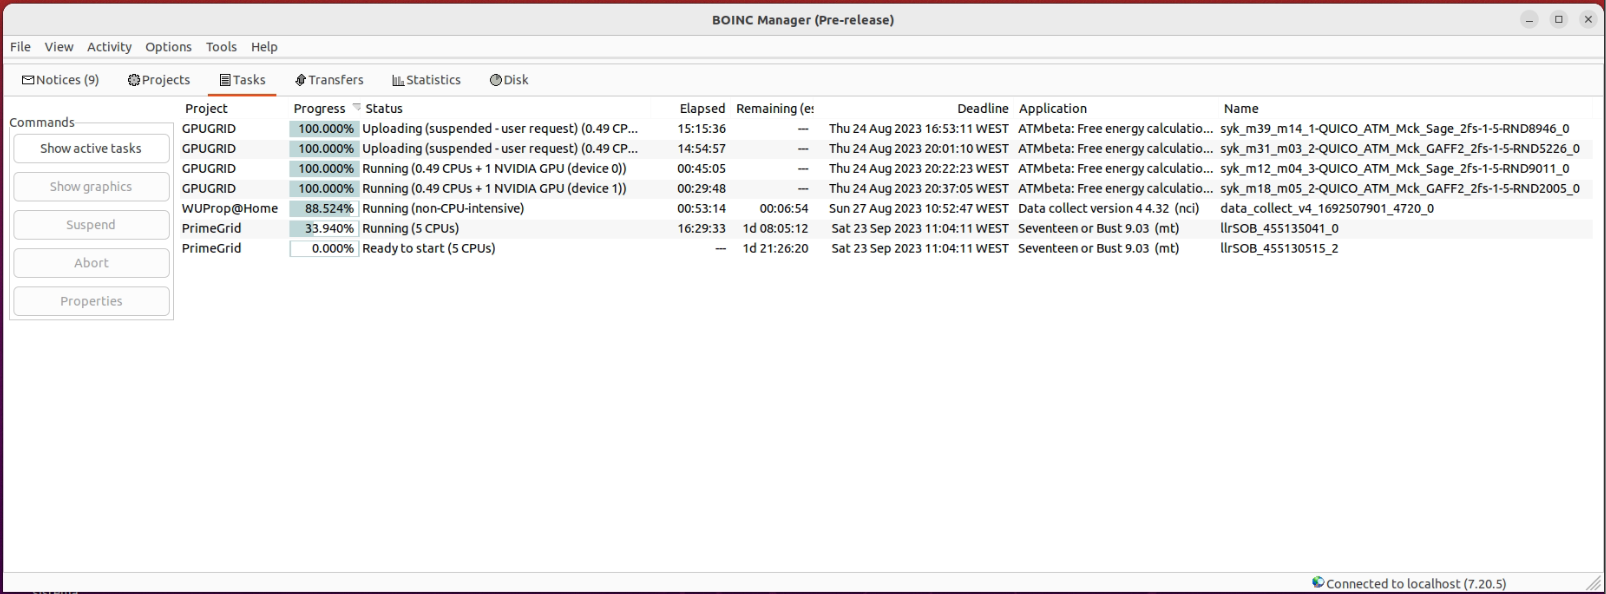
Task: Click the Disk tab pie icon
Action: coord(495,80)
